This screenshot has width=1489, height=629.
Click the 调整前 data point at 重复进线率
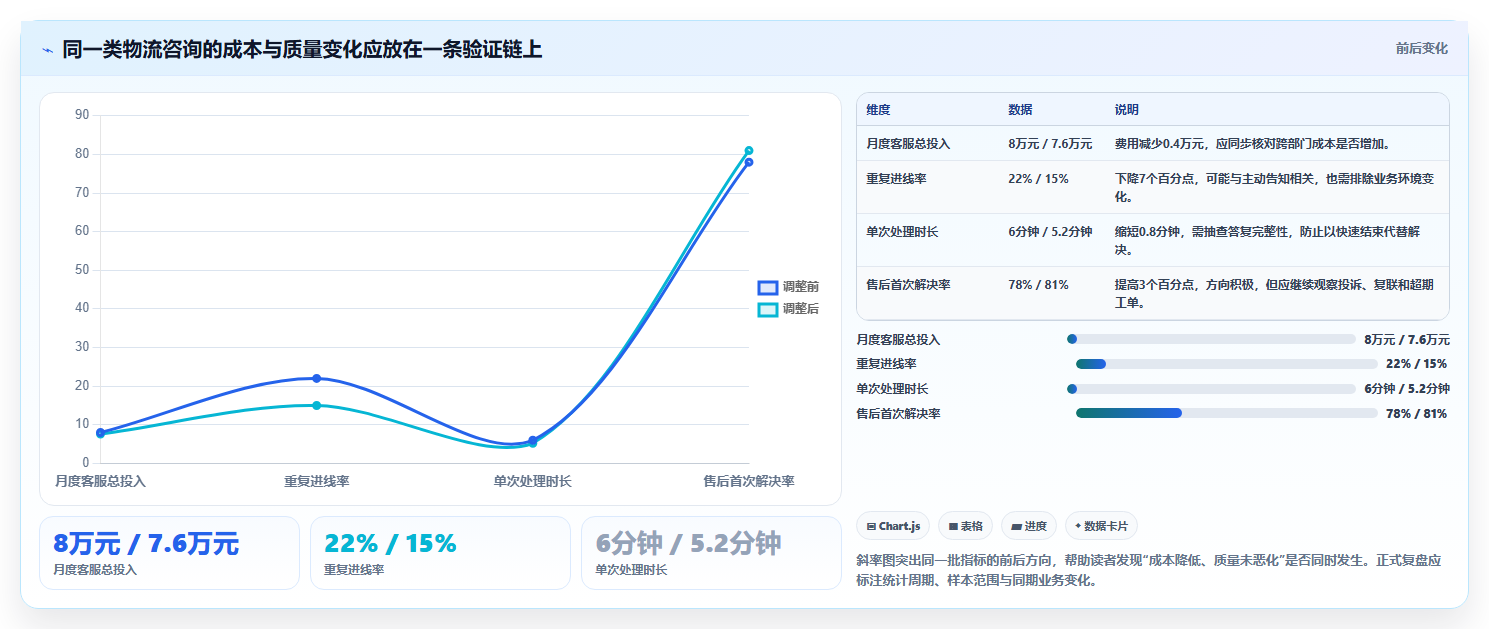click(316, 378)
